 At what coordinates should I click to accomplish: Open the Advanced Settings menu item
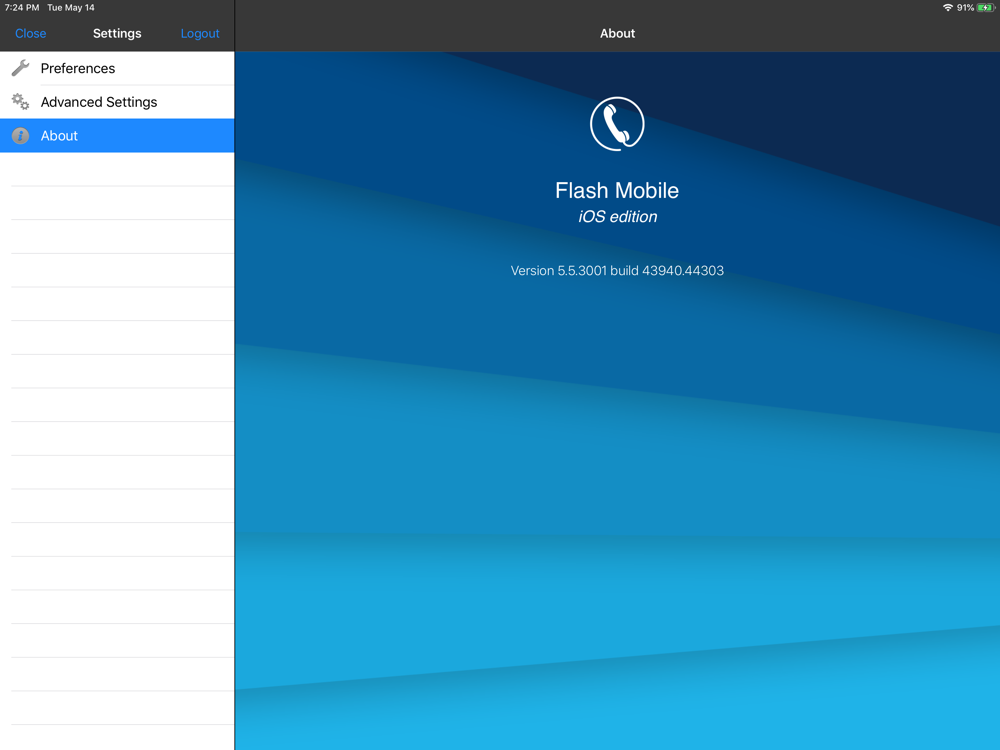tap(117, 102)
